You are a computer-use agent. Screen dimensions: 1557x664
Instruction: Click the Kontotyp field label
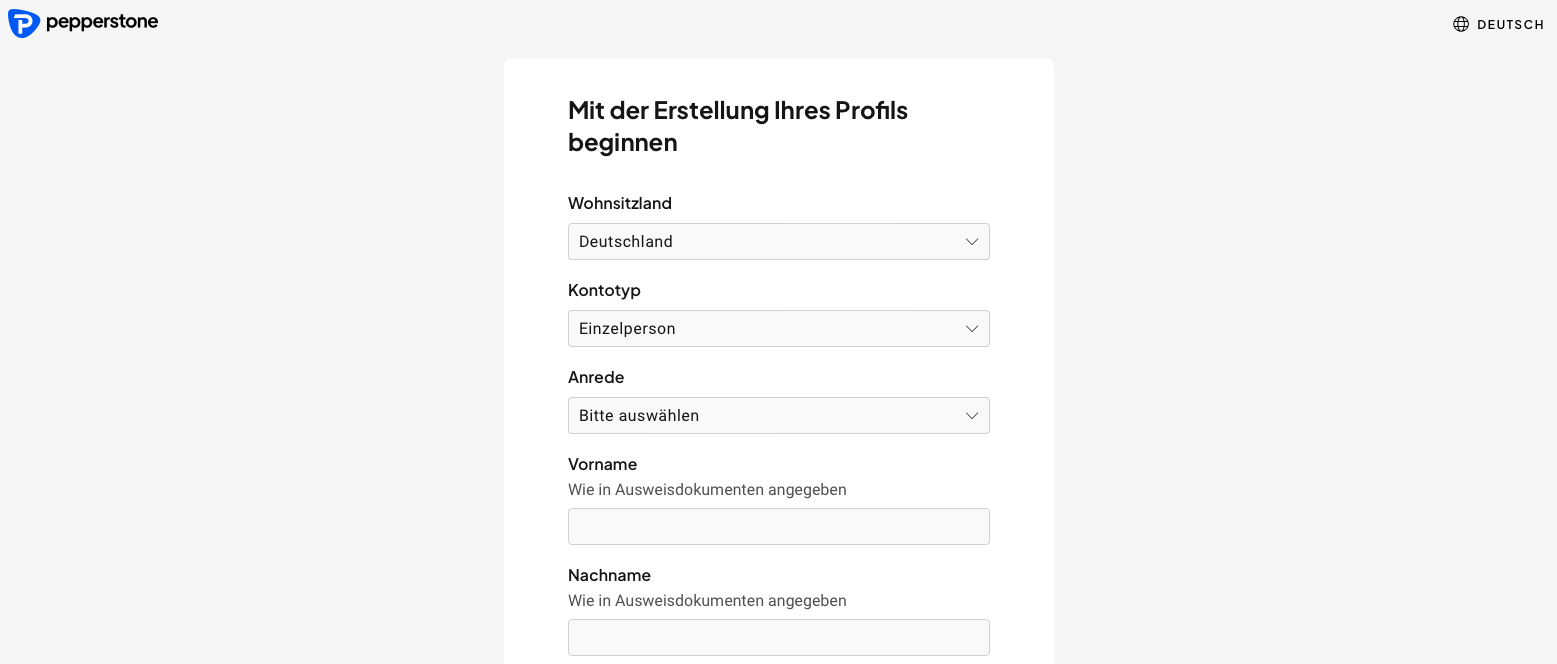(x=604, y=290)
